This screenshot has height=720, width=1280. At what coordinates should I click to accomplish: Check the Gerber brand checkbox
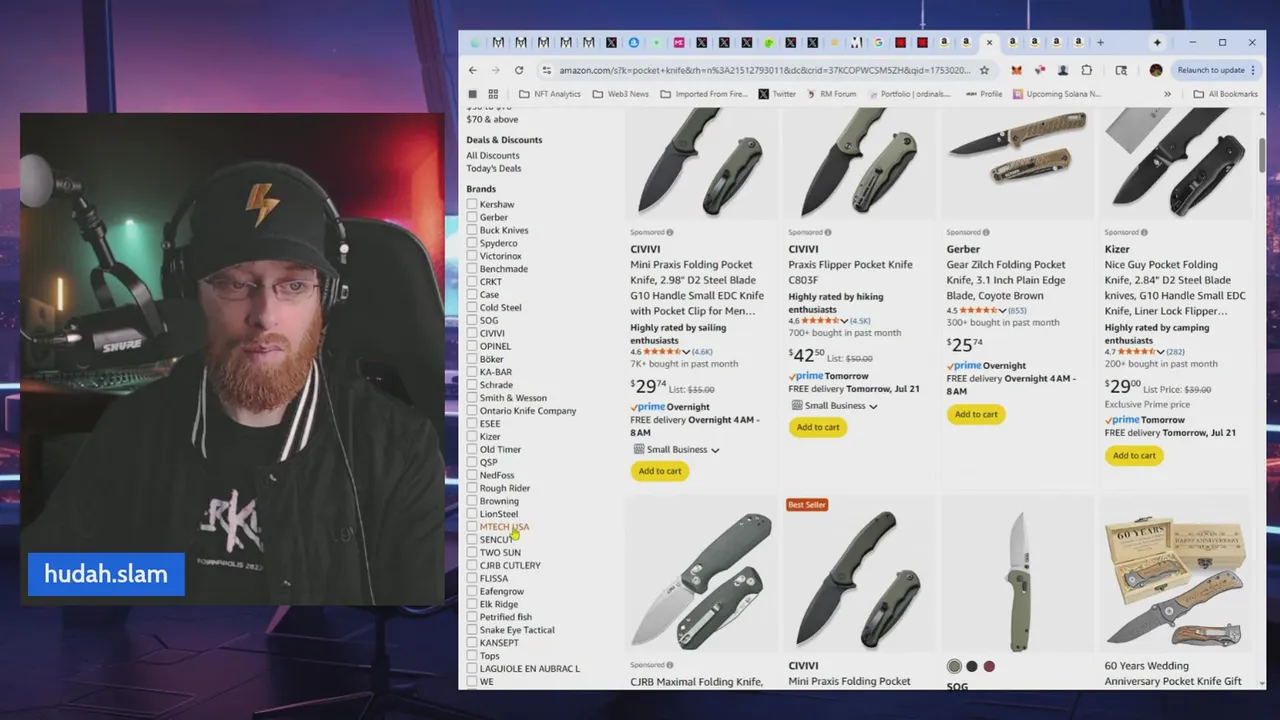(x=472, y=217)
